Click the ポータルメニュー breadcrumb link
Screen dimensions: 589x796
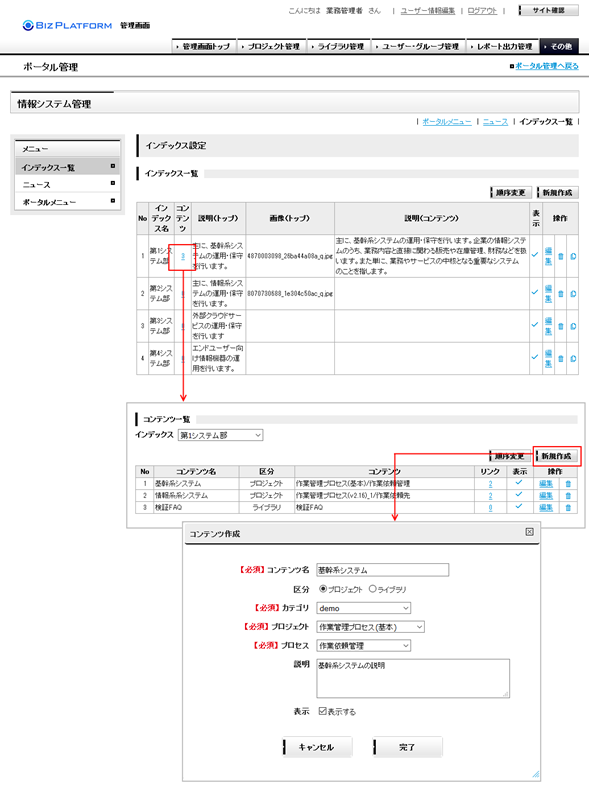(x=447, y=122)
